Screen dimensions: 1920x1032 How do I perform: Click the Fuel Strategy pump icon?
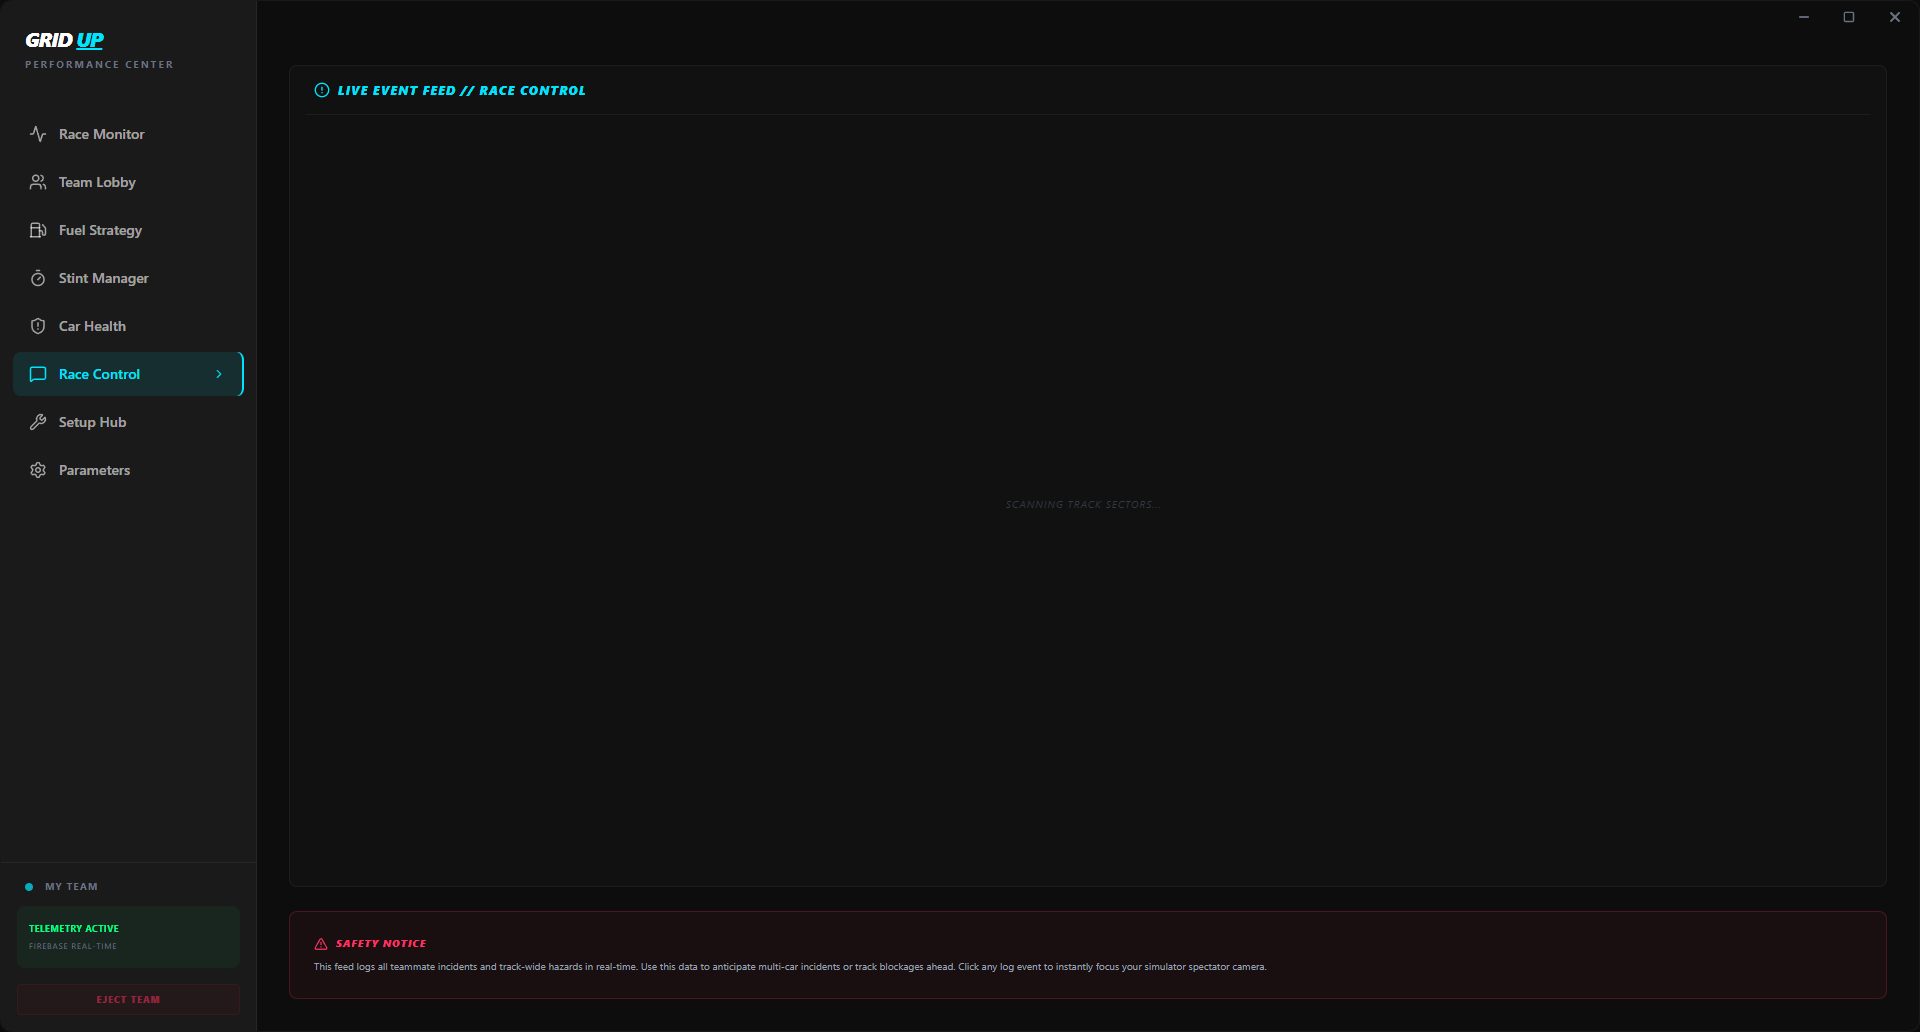tap(38, 230)
